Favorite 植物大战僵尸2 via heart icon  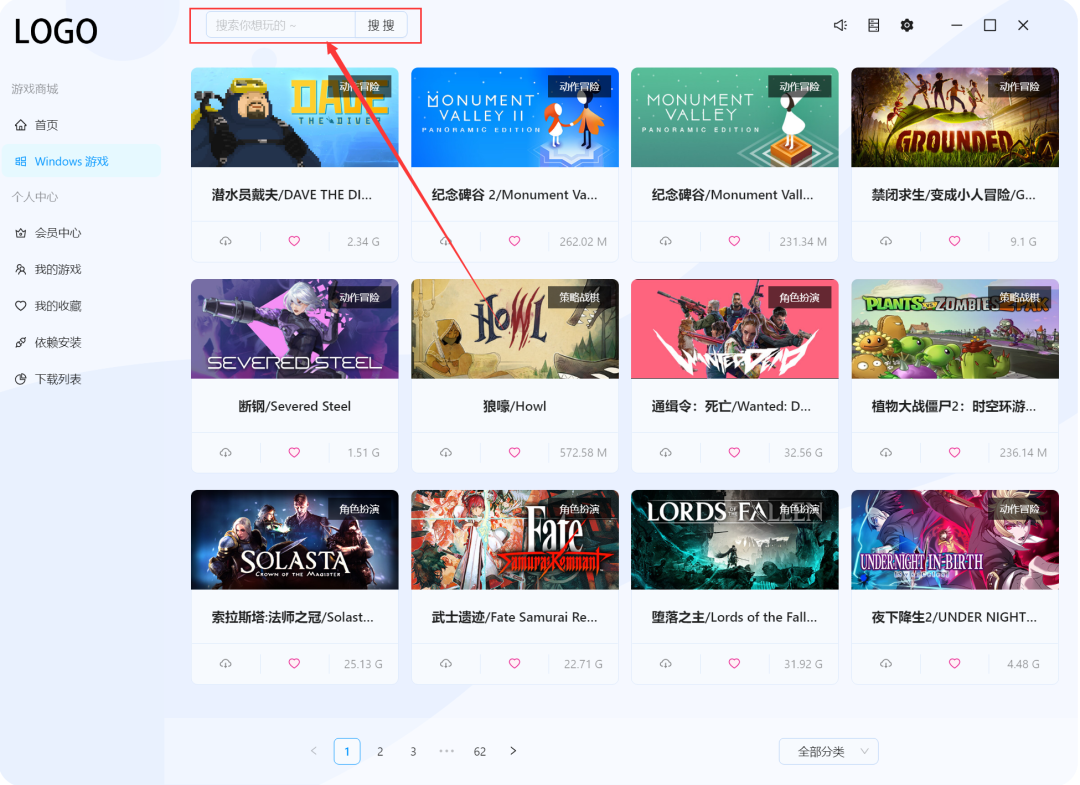953,452
